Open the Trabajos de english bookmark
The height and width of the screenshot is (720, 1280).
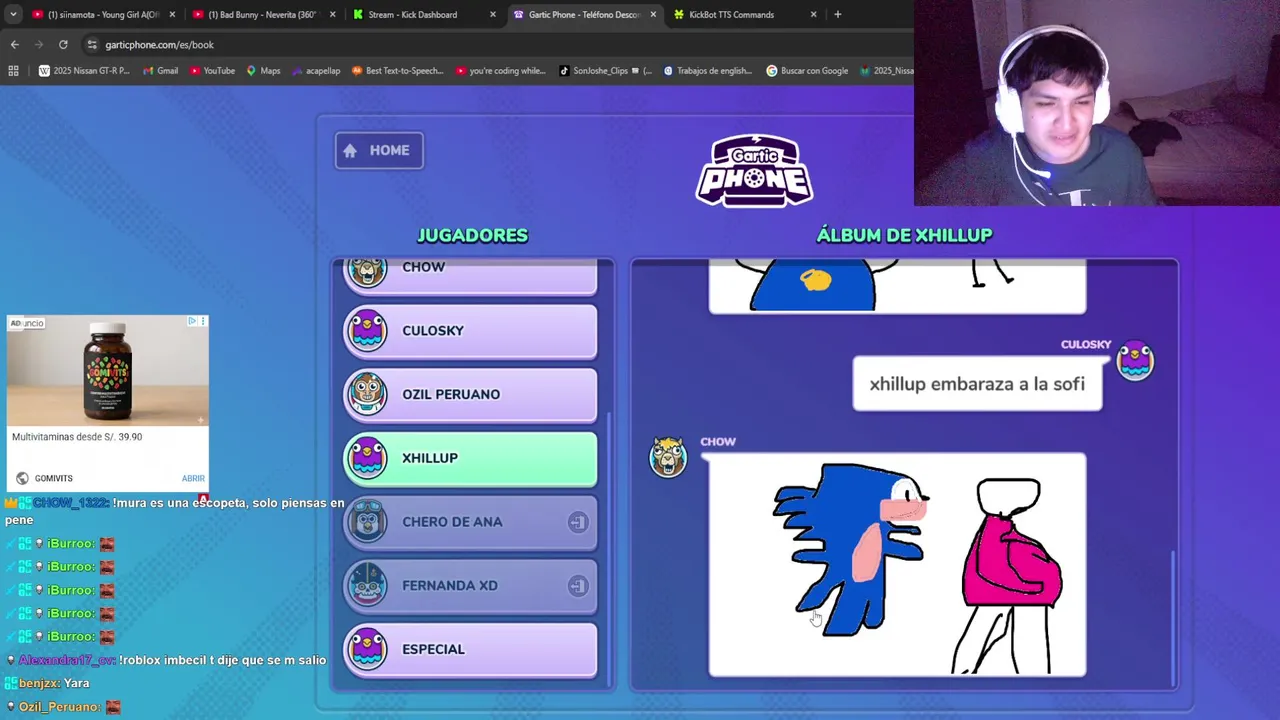pos(707,71)
